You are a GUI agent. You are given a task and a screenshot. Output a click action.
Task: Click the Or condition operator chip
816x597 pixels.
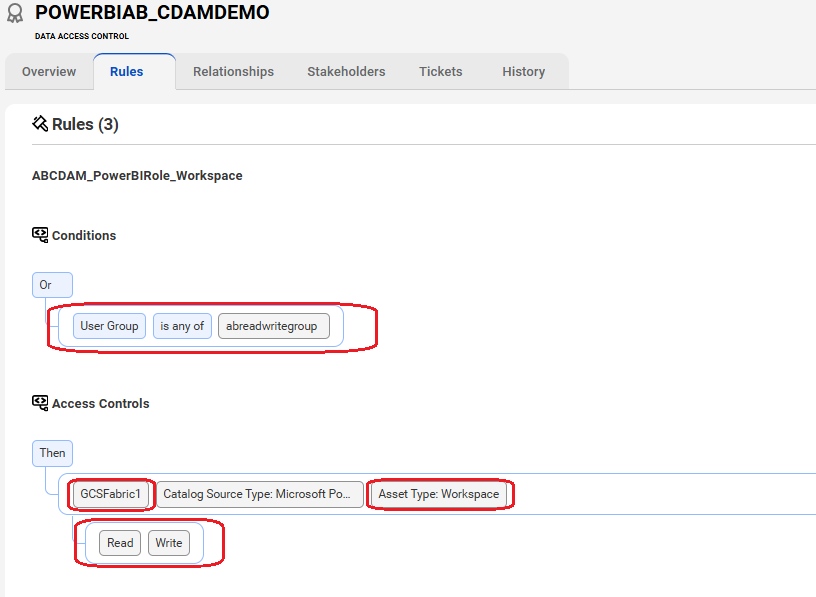(x=52, y=285)
